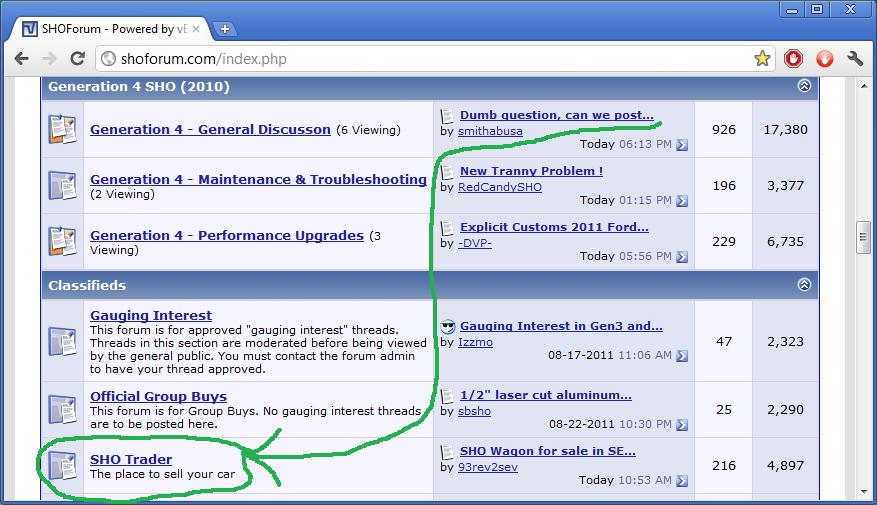
Task: Click post icon beside '1/2" laser cut aluminum'
Action: (x=447, y=395)
